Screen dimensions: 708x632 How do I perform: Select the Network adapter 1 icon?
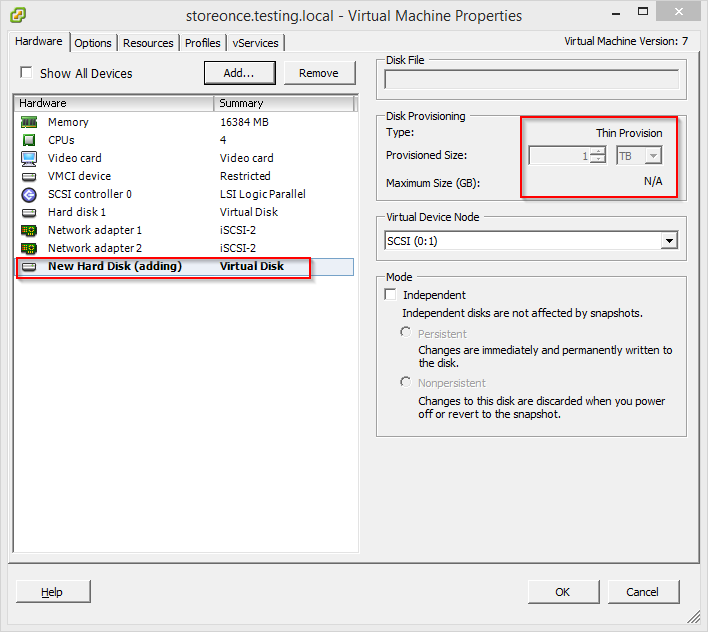pyautogui.click(x=29, y=230)
